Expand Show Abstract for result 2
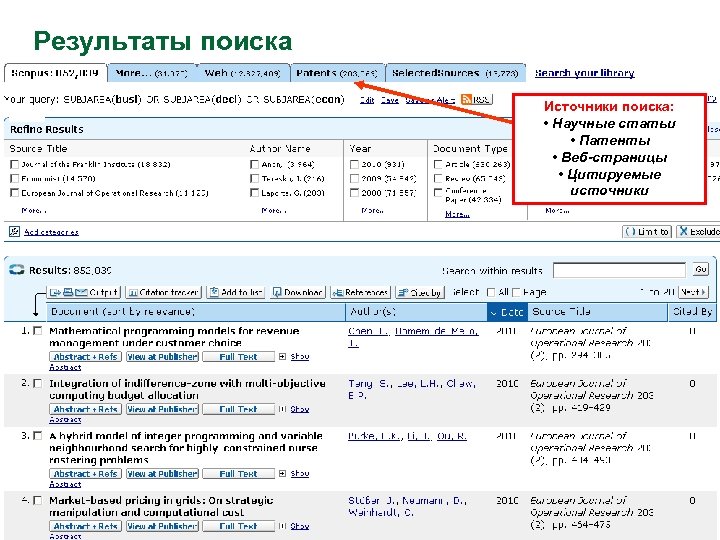The width and height of the screenshot is (720, 540). point(299,409)
